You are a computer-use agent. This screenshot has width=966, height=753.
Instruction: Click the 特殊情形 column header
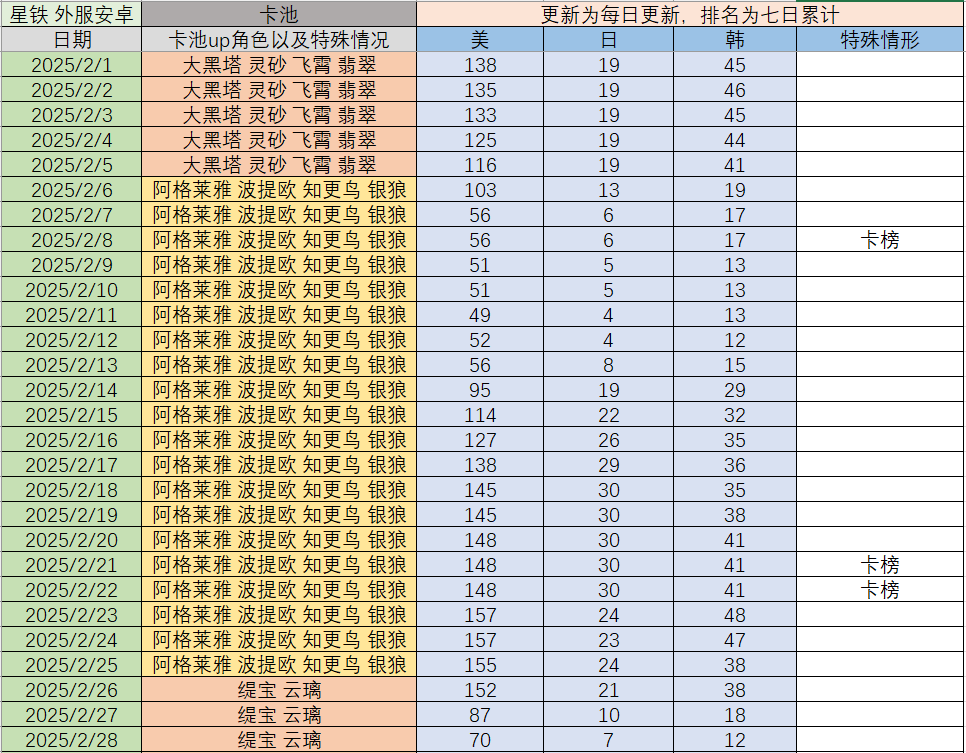click(880, 40)
